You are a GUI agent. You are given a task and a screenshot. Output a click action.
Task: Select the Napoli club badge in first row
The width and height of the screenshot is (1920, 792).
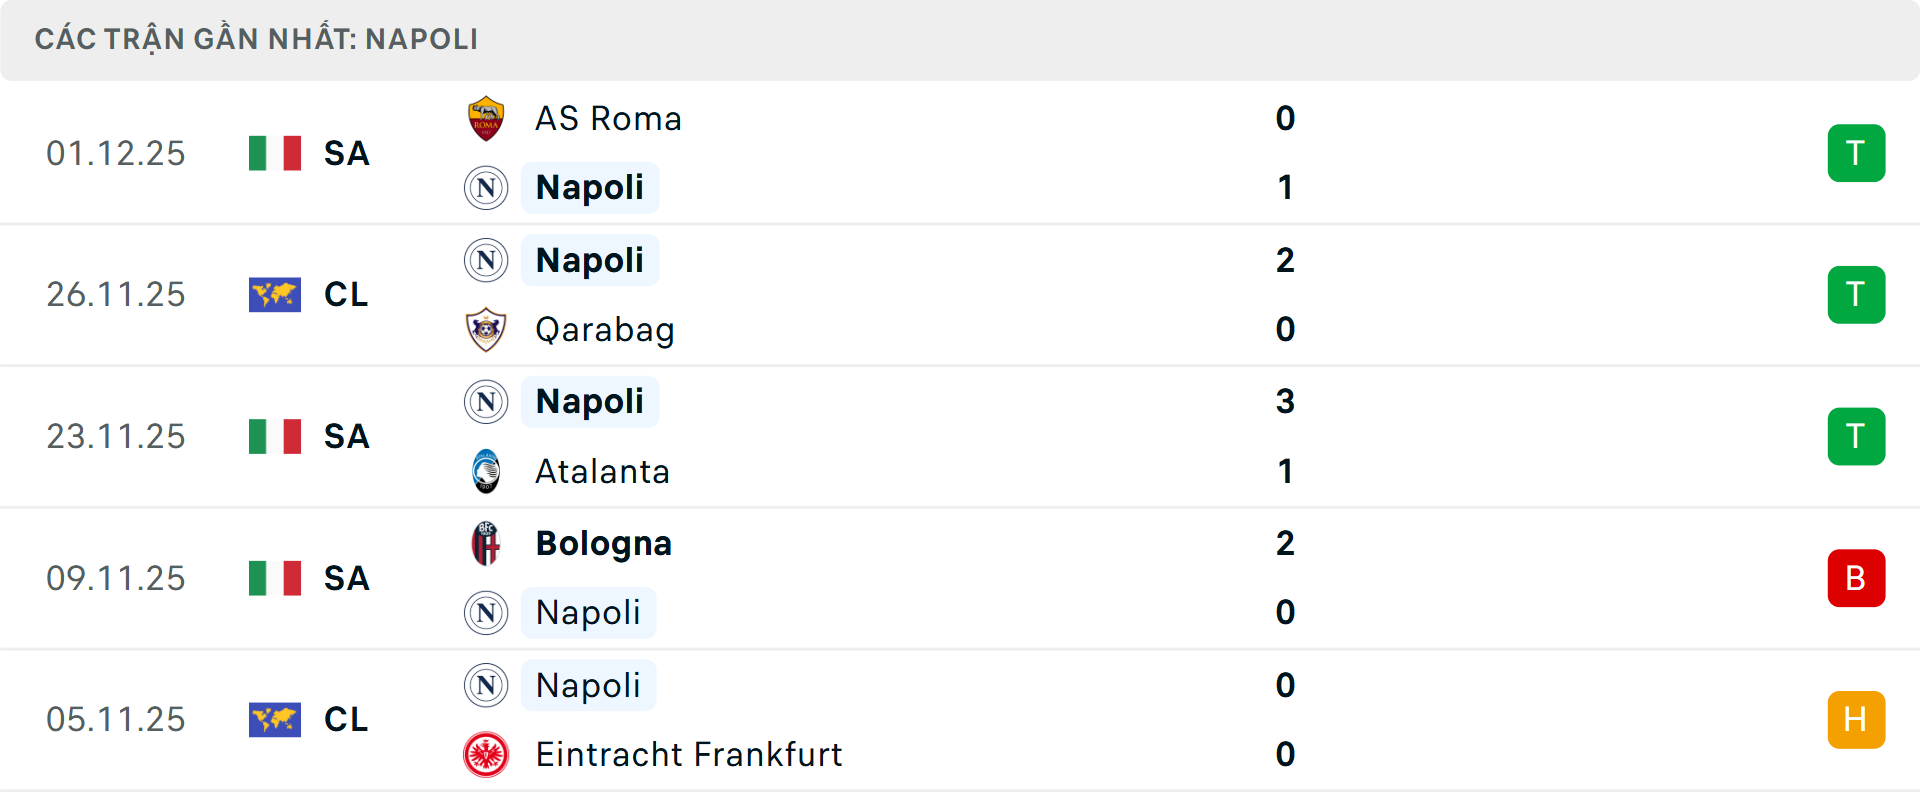[486, 188]
